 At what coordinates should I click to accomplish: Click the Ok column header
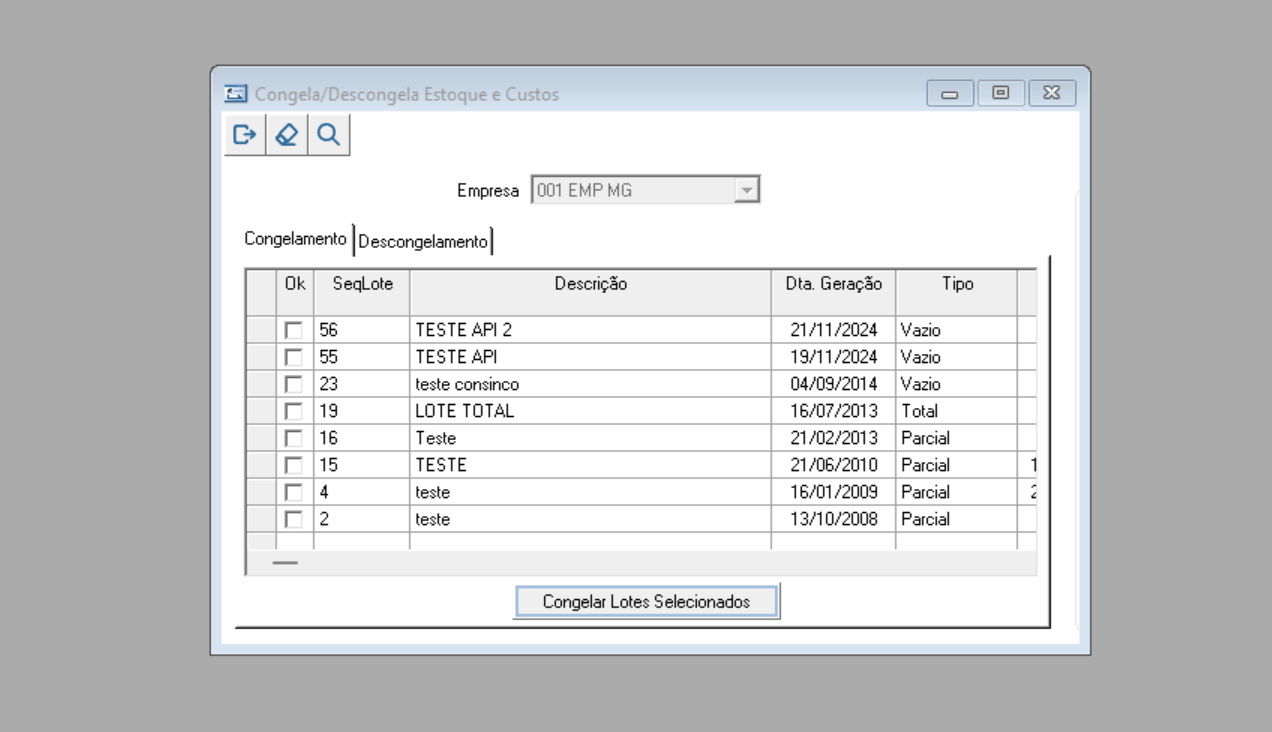295,292
